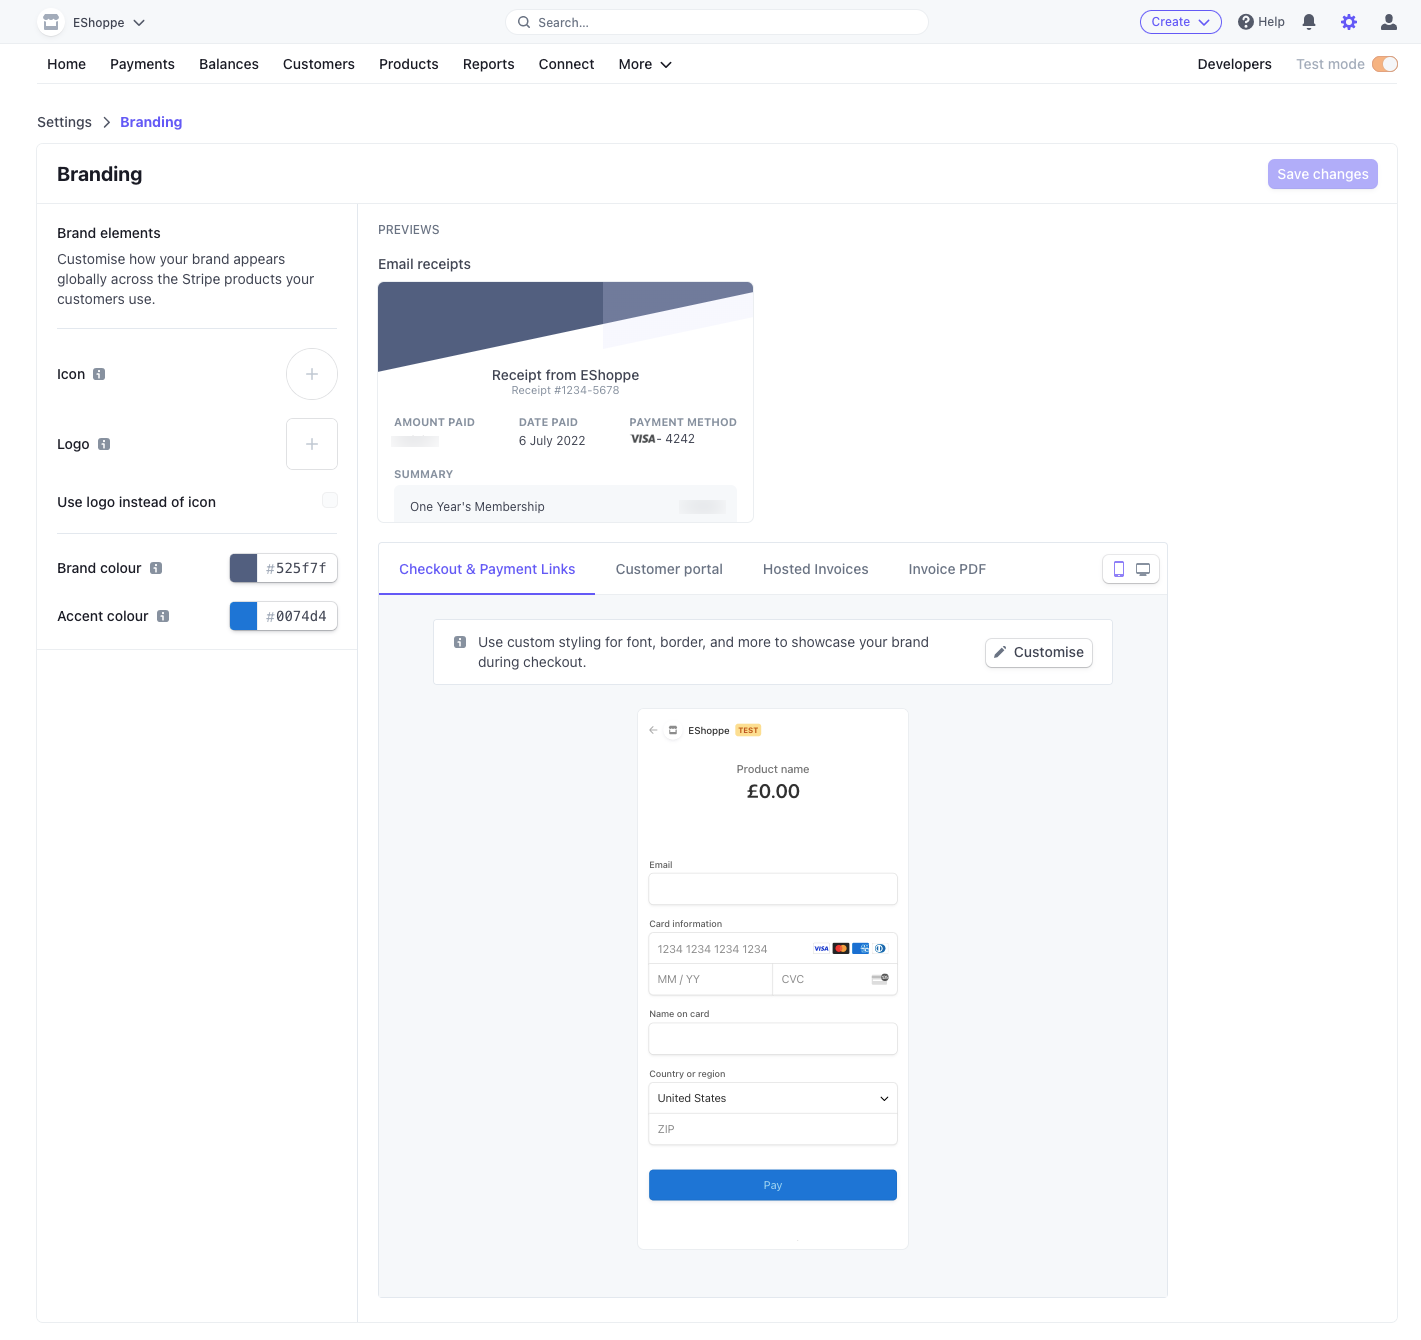Open the Accent colour swatch picker
Screen dimensions: 1421x1340
click(x=244, y=616)
